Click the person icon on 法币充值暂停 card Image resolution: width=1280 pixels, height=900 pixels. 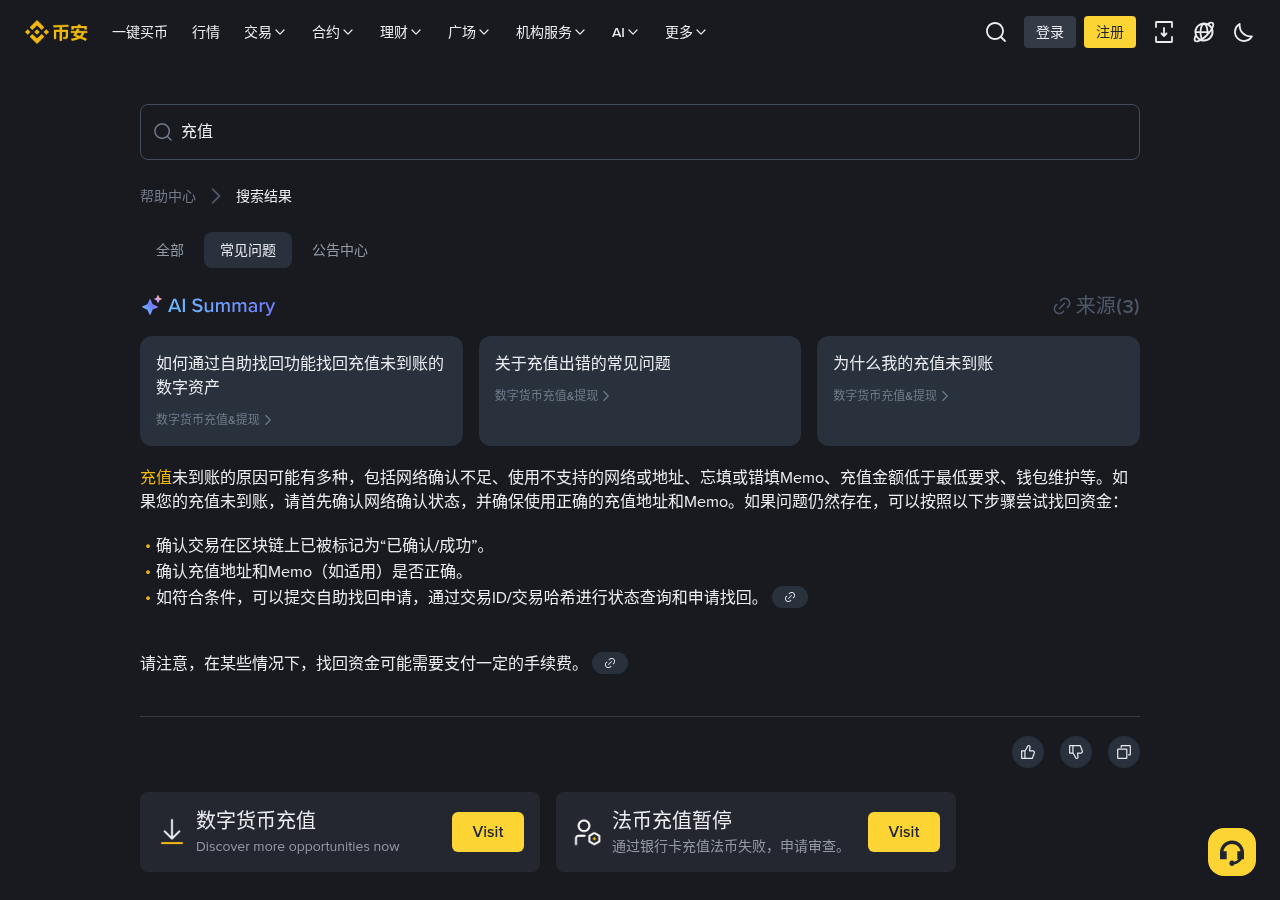pos(587,832)
